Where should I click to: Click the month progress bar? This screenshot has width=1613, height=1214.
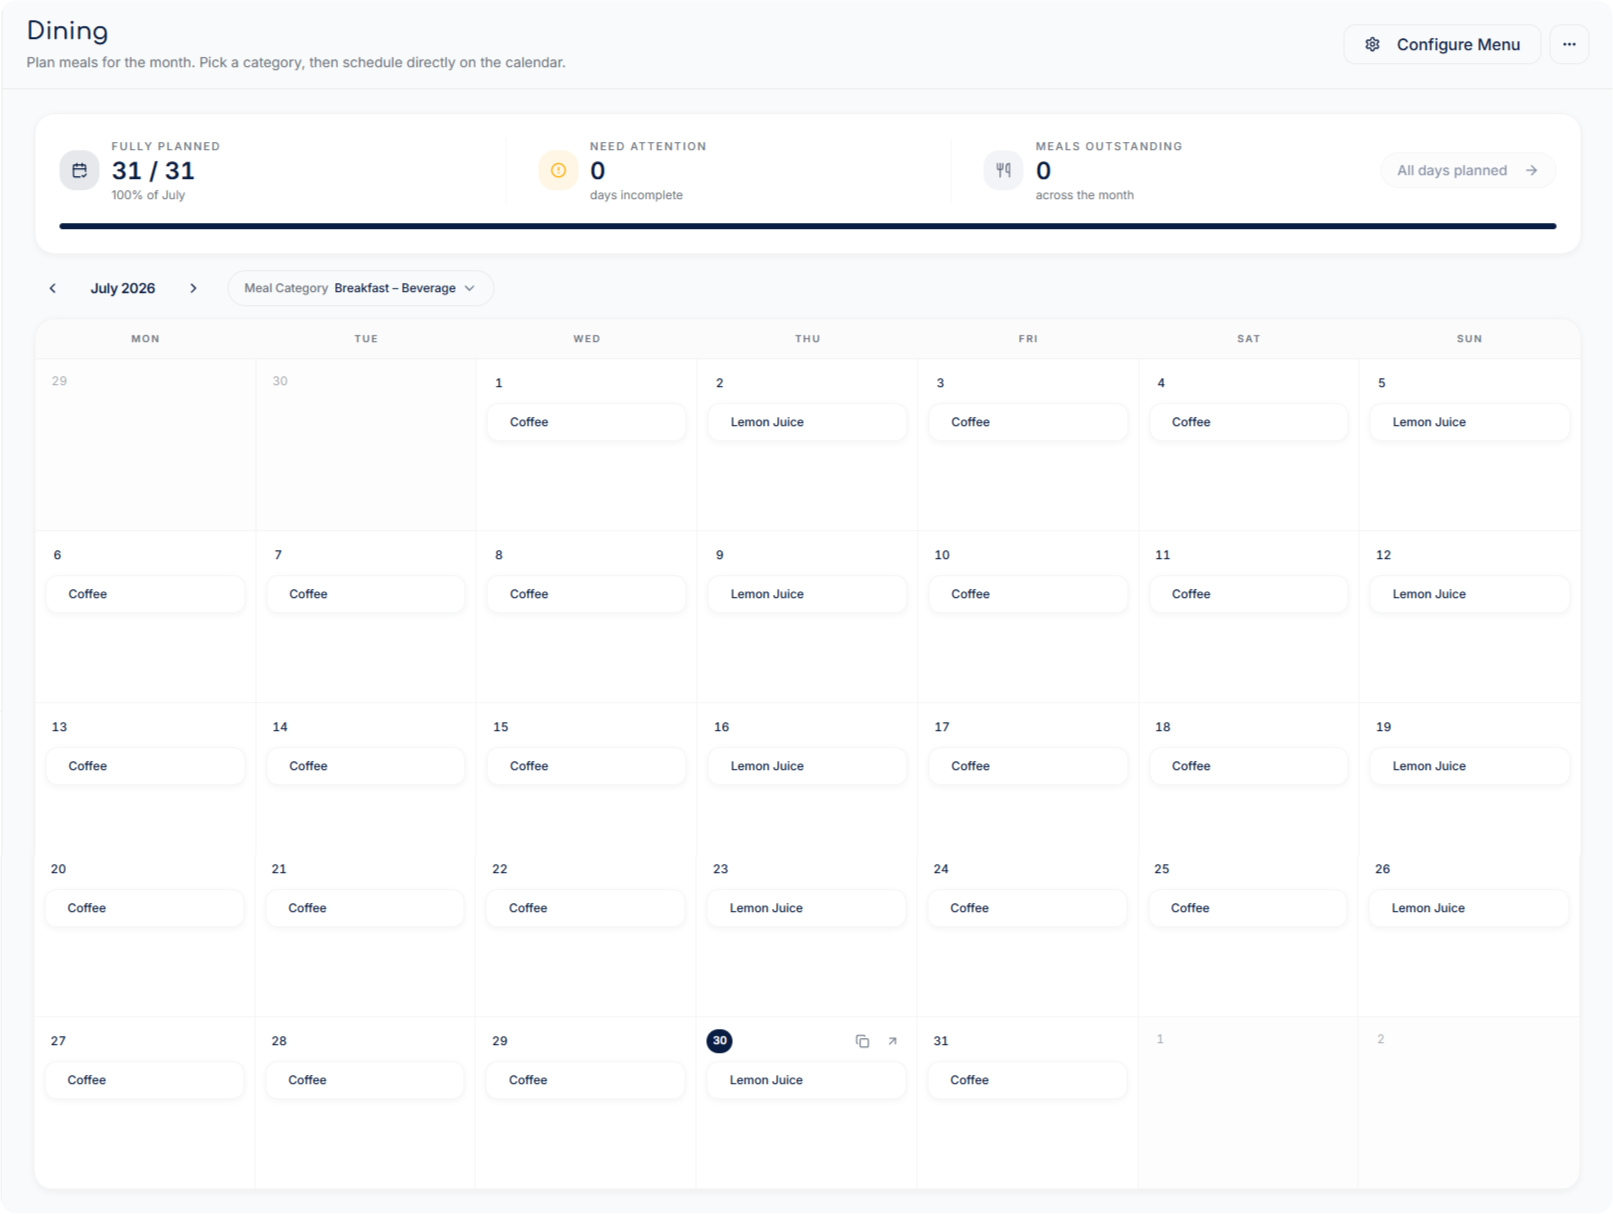click(808, 226)
